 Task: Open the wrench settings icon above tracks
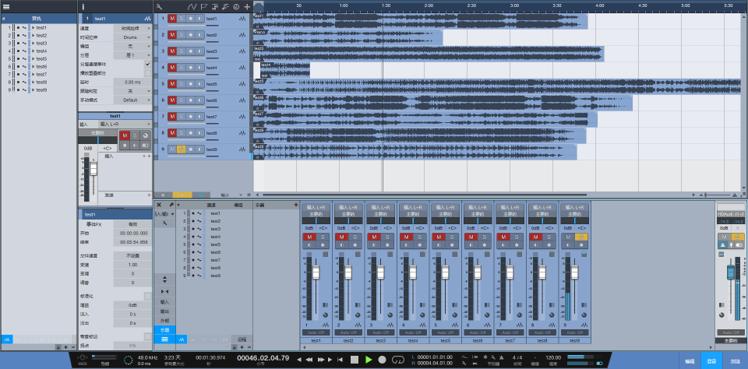pos(159,7)
